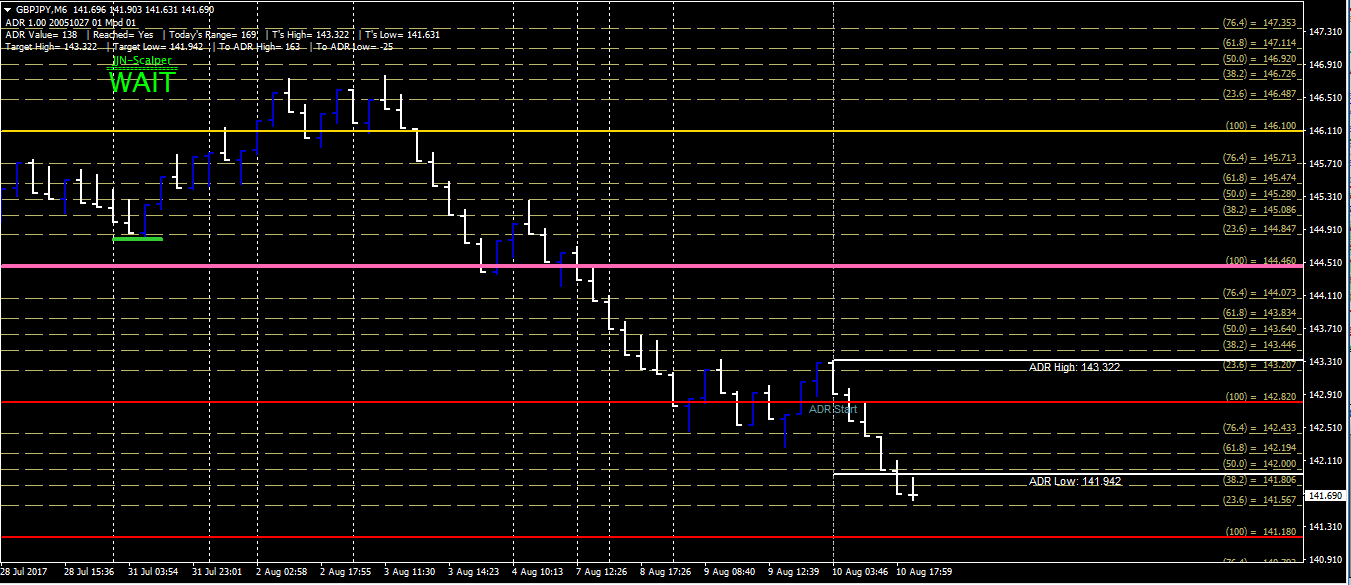This screenshot has height=585, width=1351.
Task: Select the pink horizontal line at 144.460
Action: tap(650, 265)
